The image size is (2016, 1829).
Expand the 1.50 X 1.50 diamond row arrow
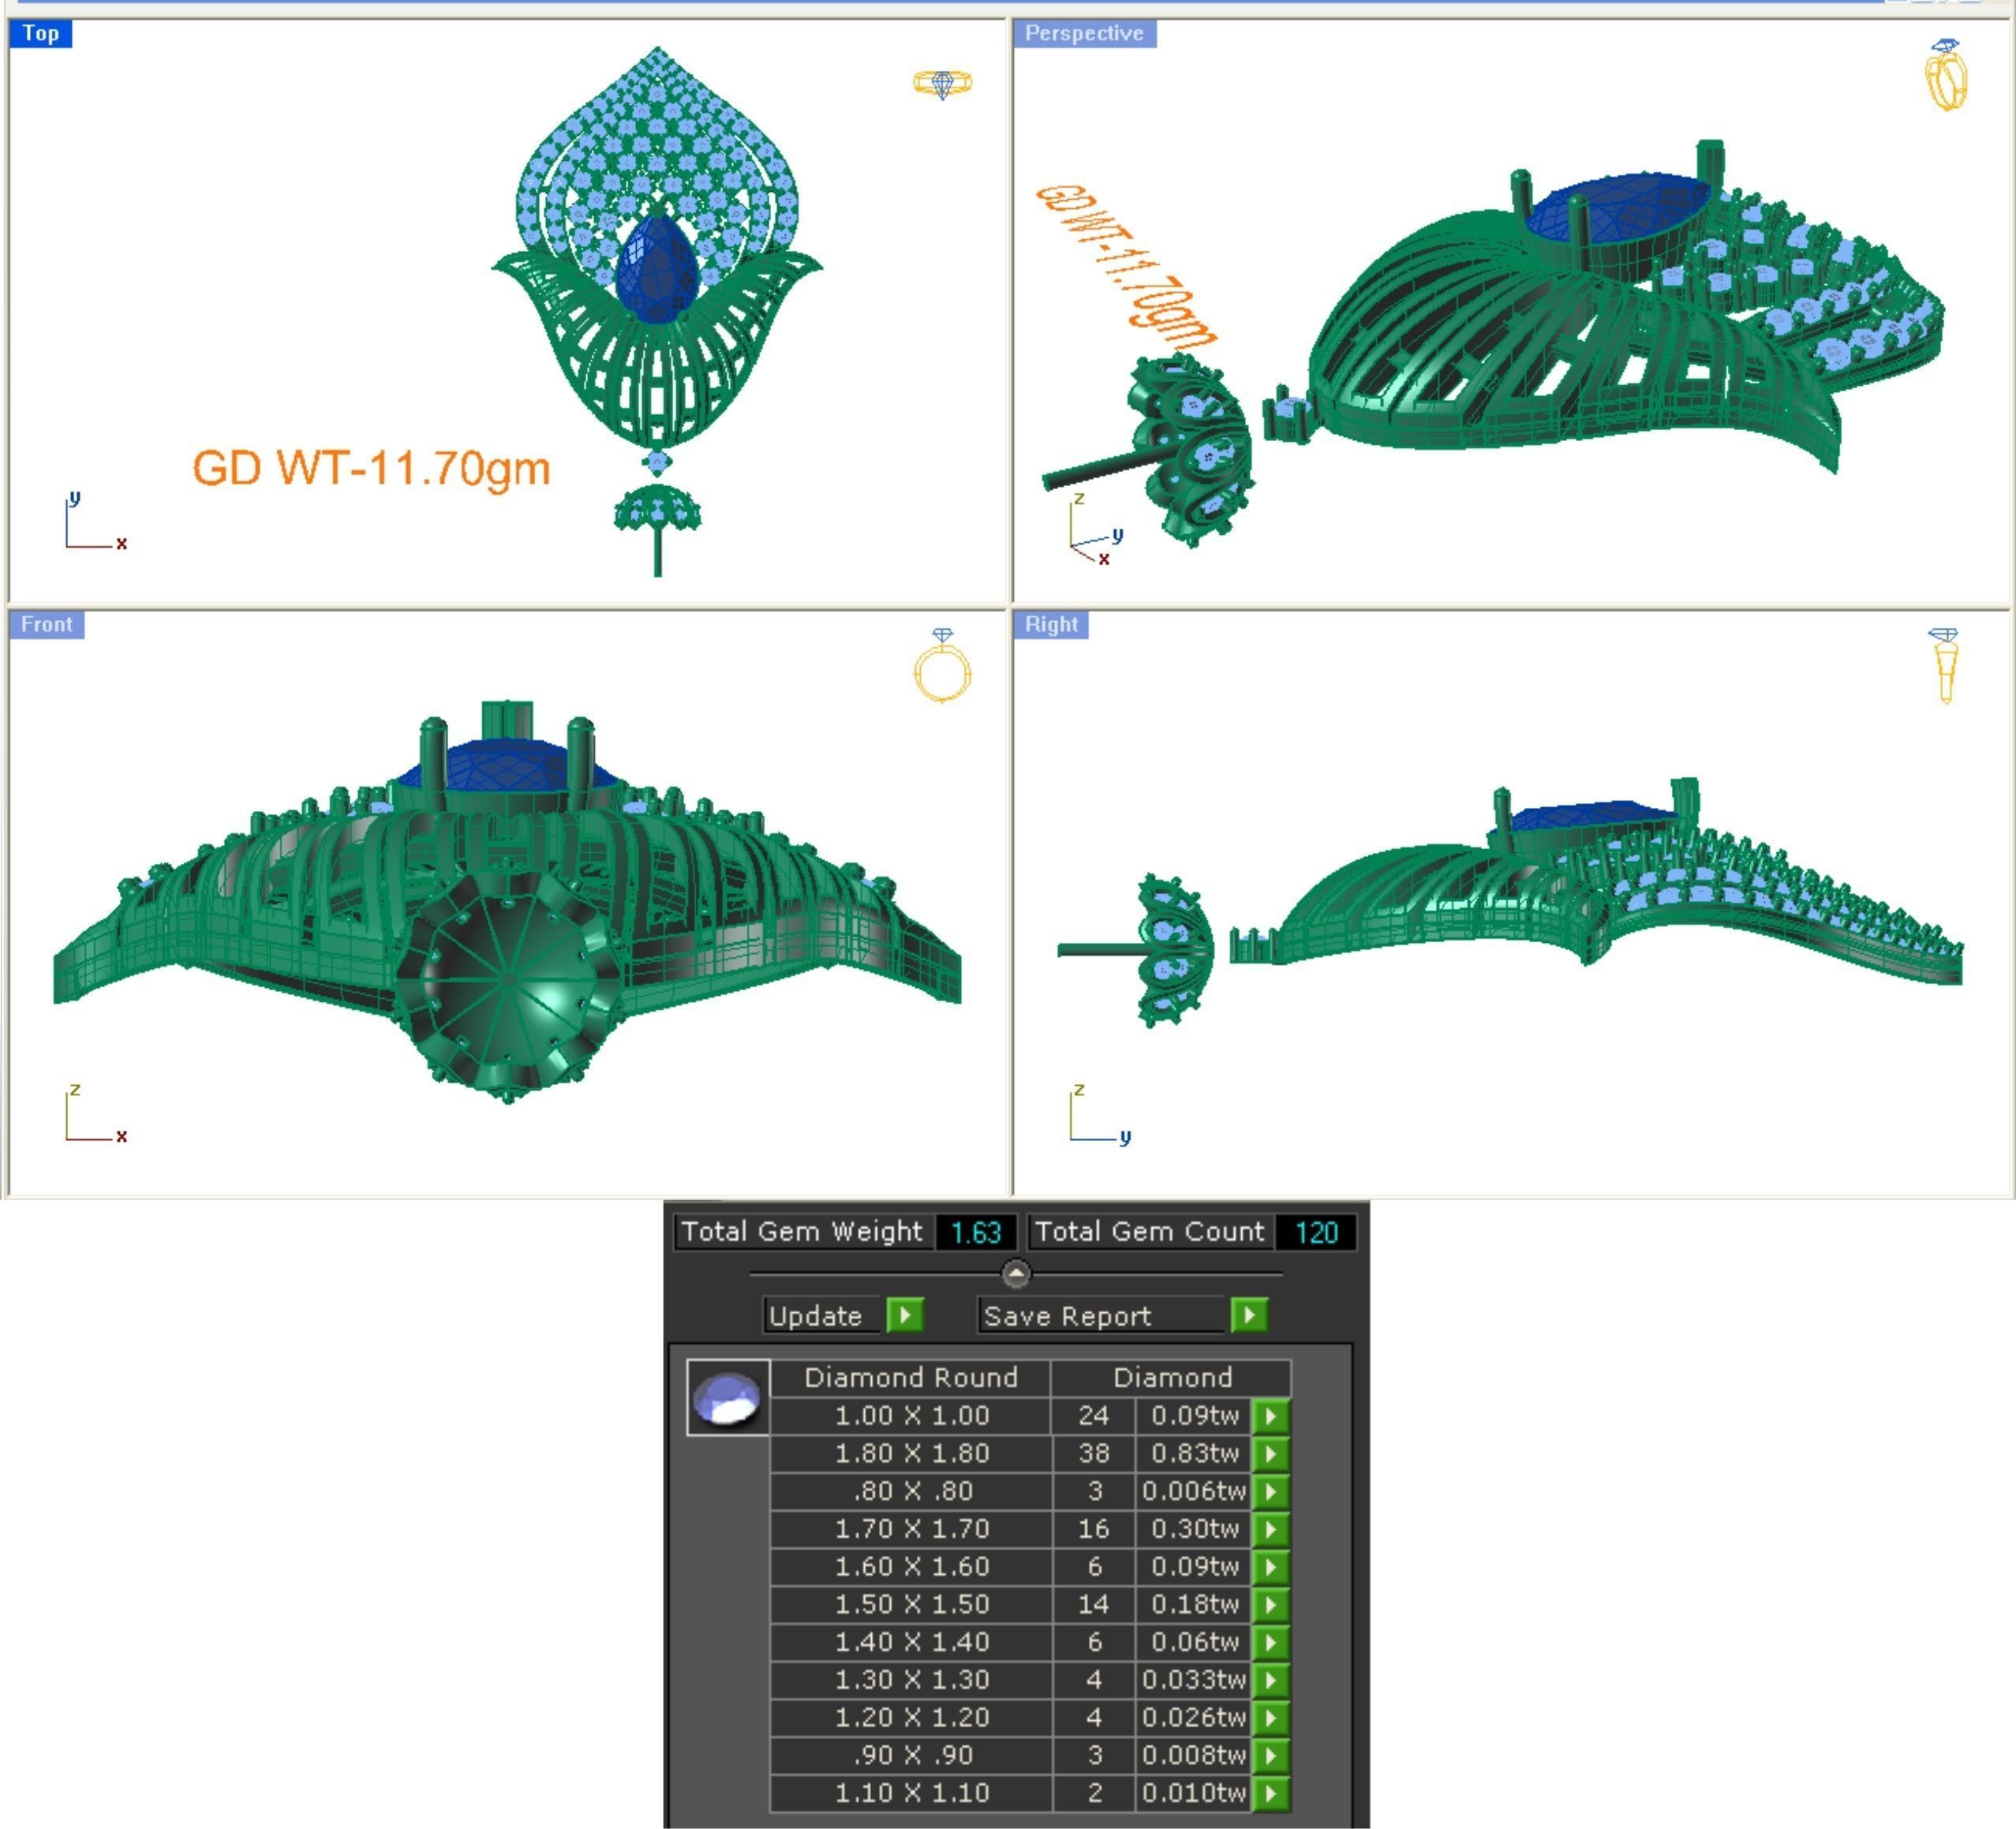[1271, 1605]
